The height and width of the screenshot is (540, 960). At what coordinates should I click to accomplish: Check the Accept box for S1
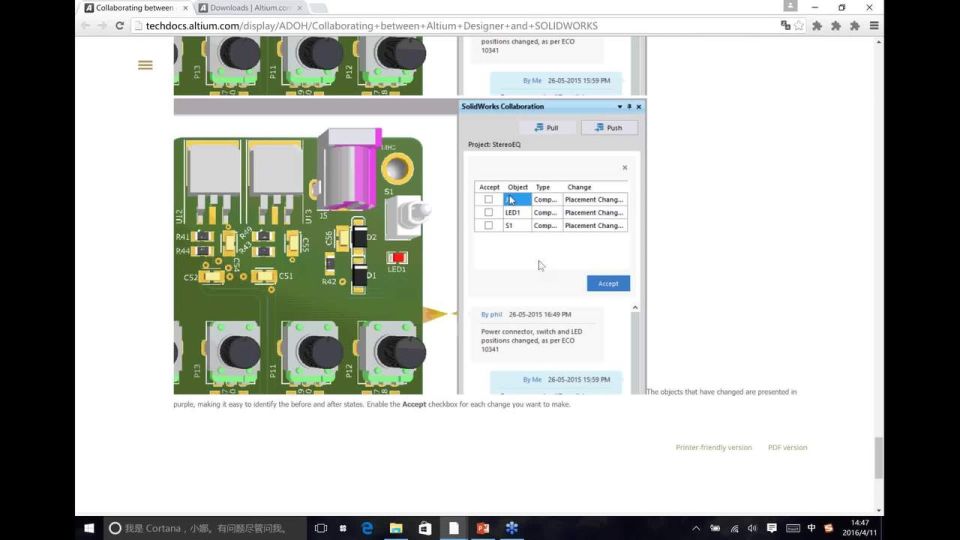click(x=489, y=225)
